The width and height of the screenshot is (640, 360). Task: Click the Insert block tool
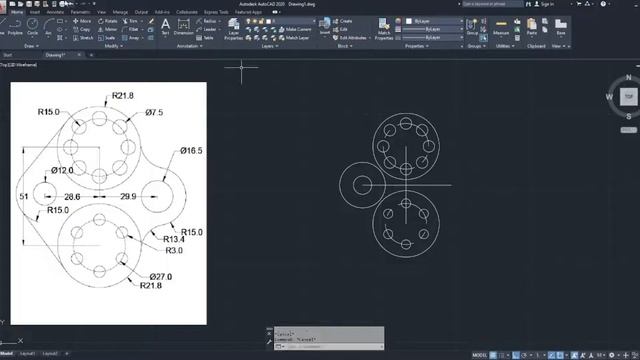[324, 27]
